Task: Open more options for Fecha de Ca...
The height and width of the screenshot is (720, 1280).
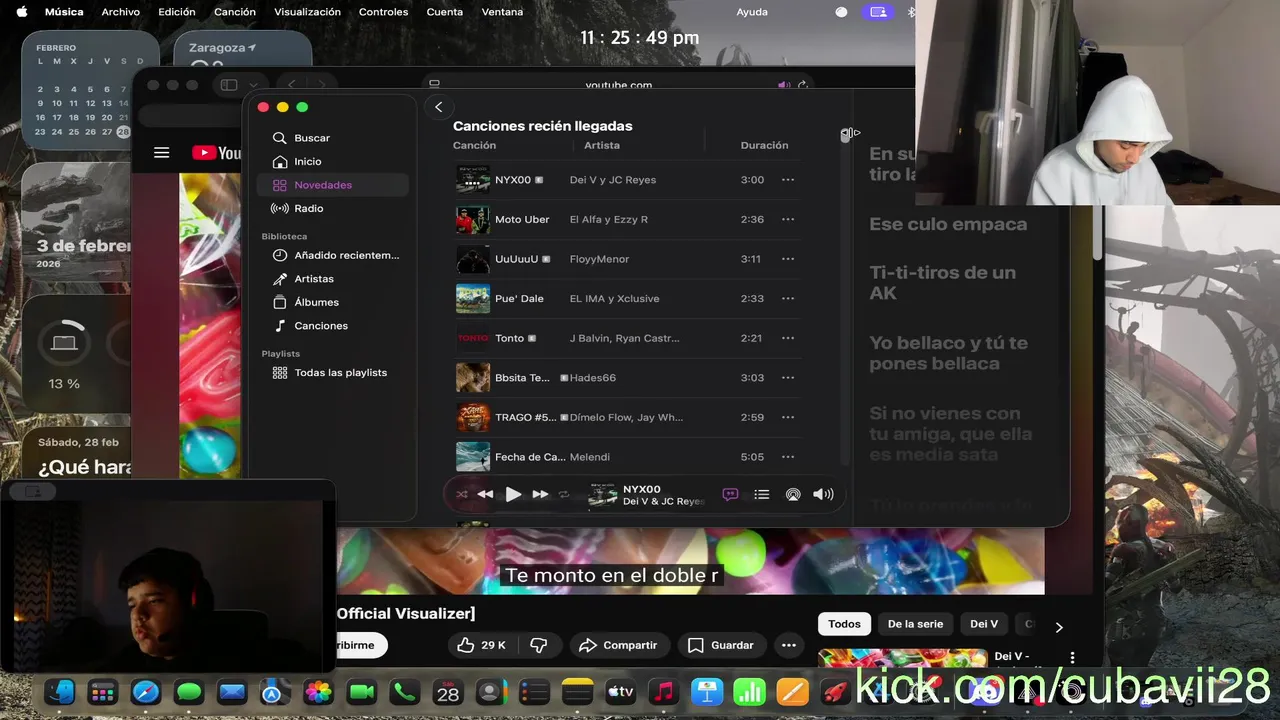Action: click(788, 457)
